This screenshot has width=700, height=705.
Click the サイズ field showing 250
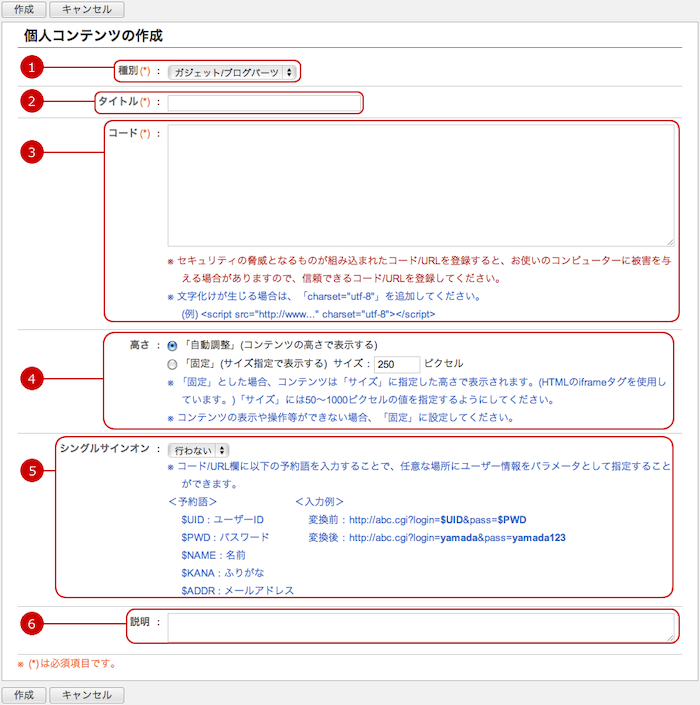tap(397, 364)
